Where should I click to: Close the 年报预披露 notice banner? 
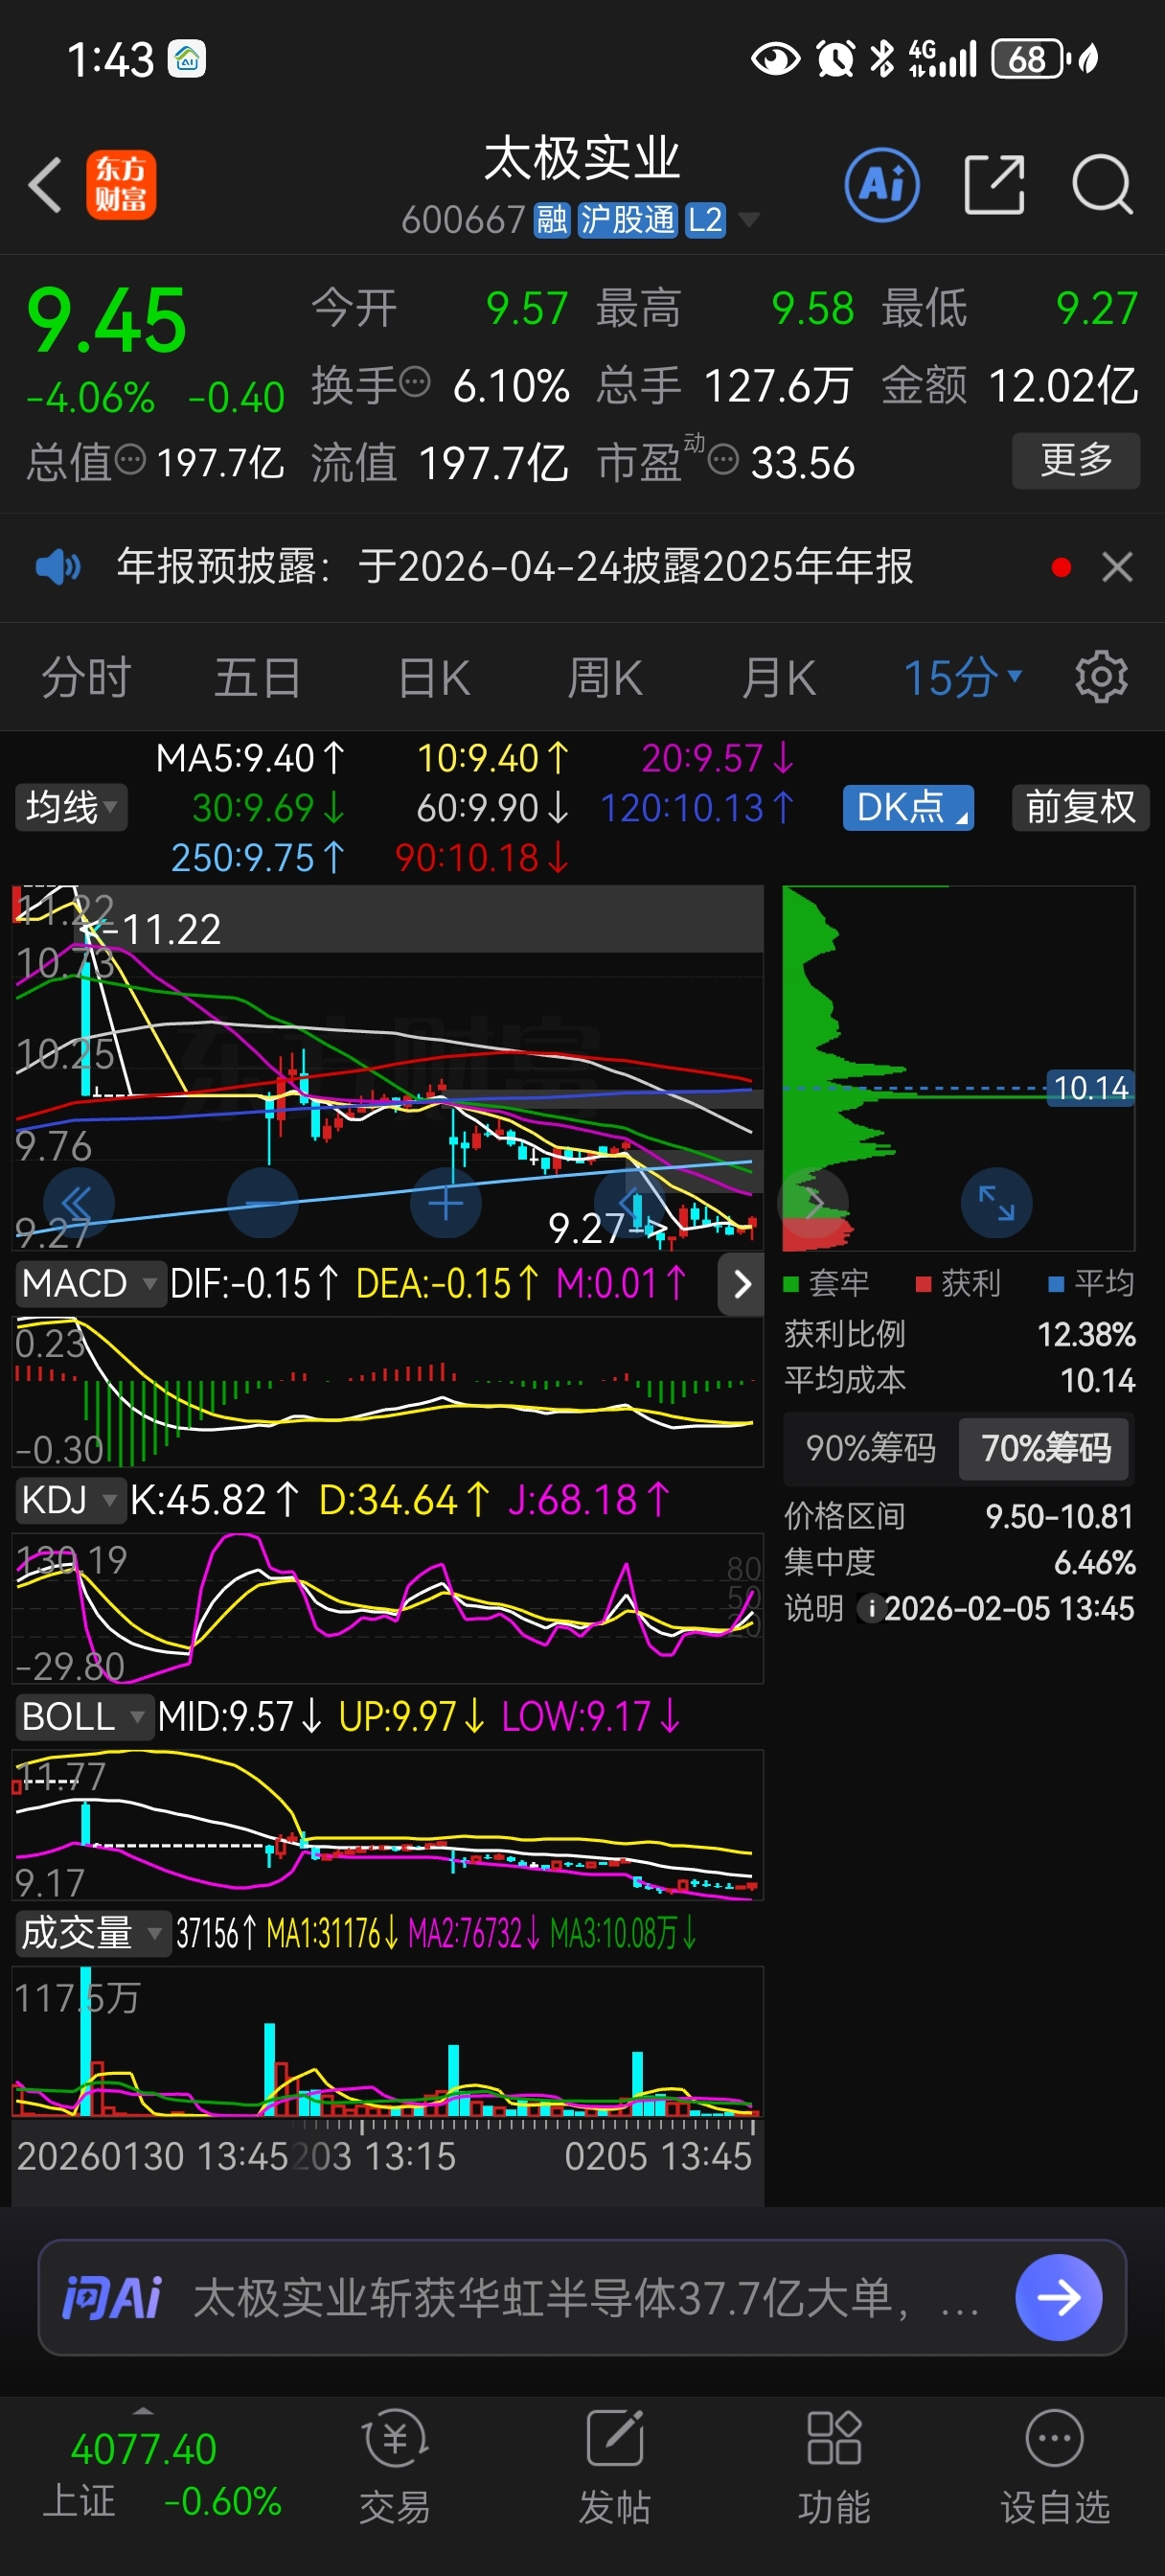(1117, 567)
